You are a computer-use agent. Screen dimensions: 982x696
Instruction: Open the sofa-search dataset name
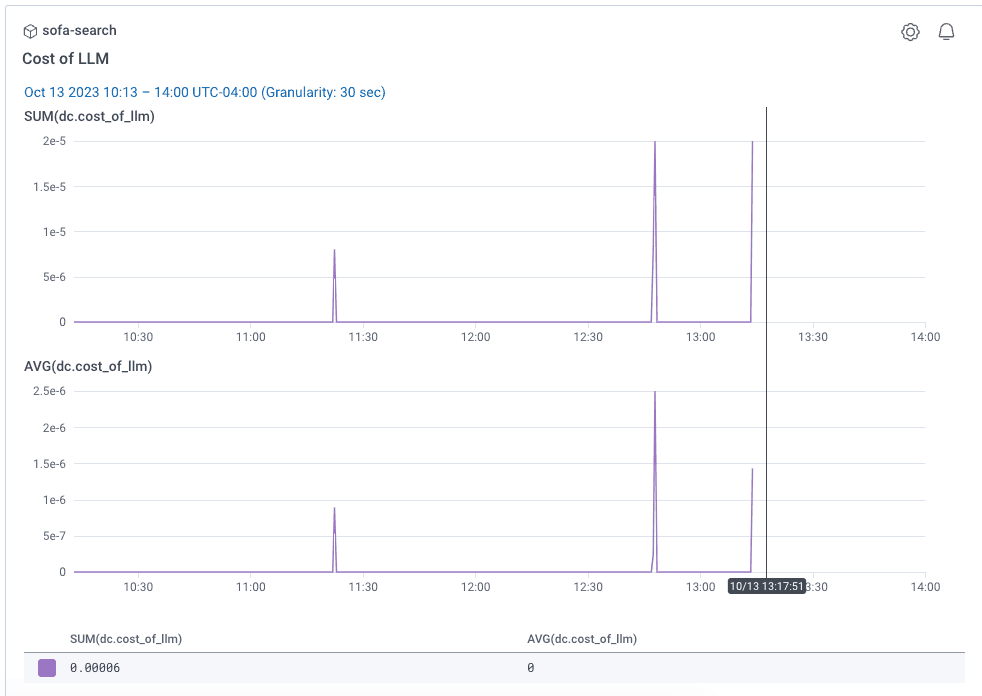pos(79,31)
